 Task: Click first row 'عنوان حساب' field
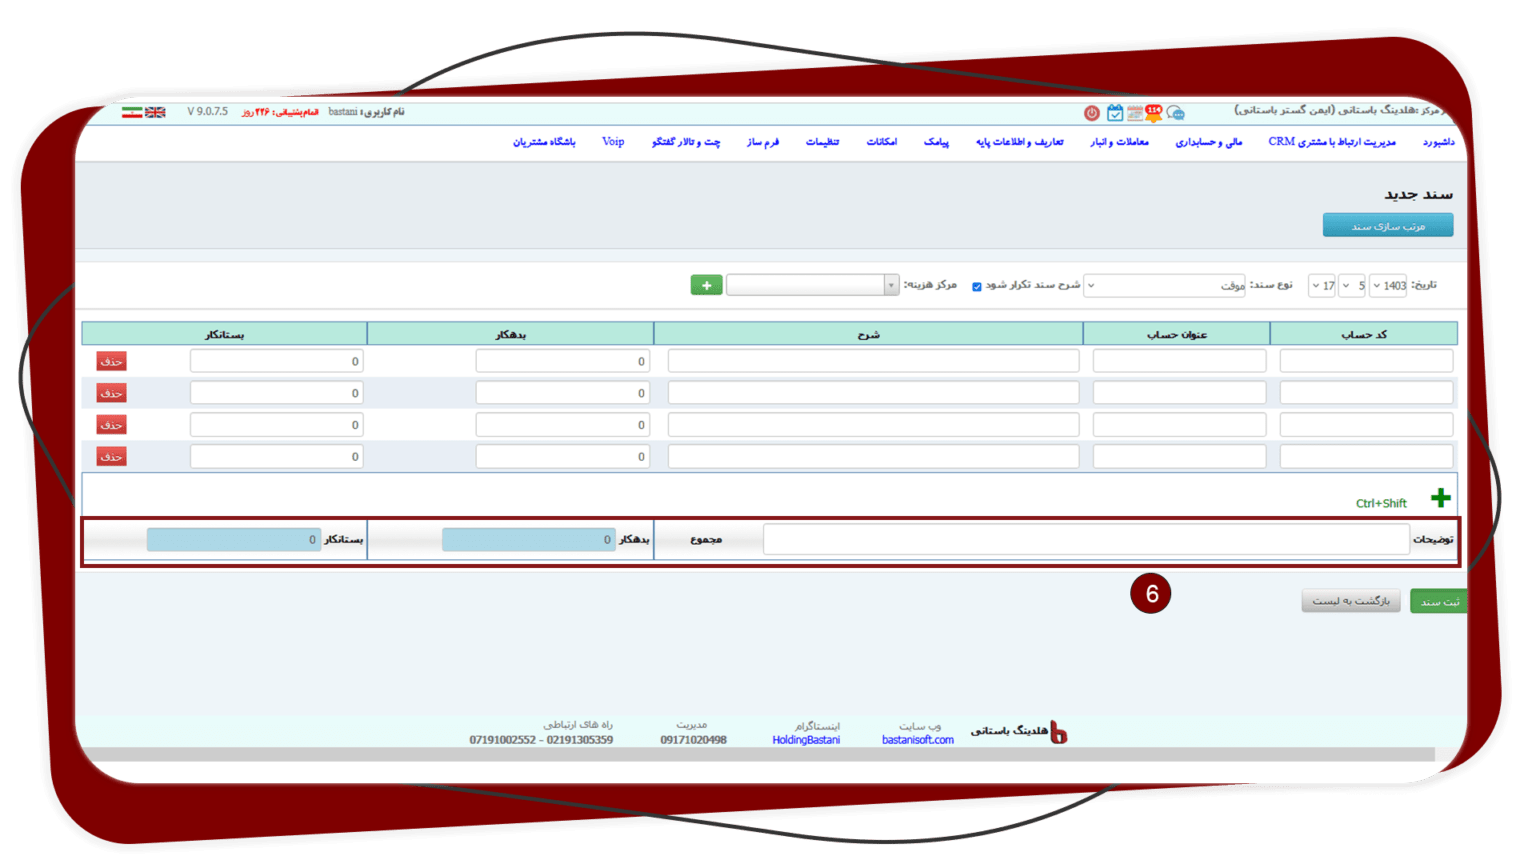1179,361
